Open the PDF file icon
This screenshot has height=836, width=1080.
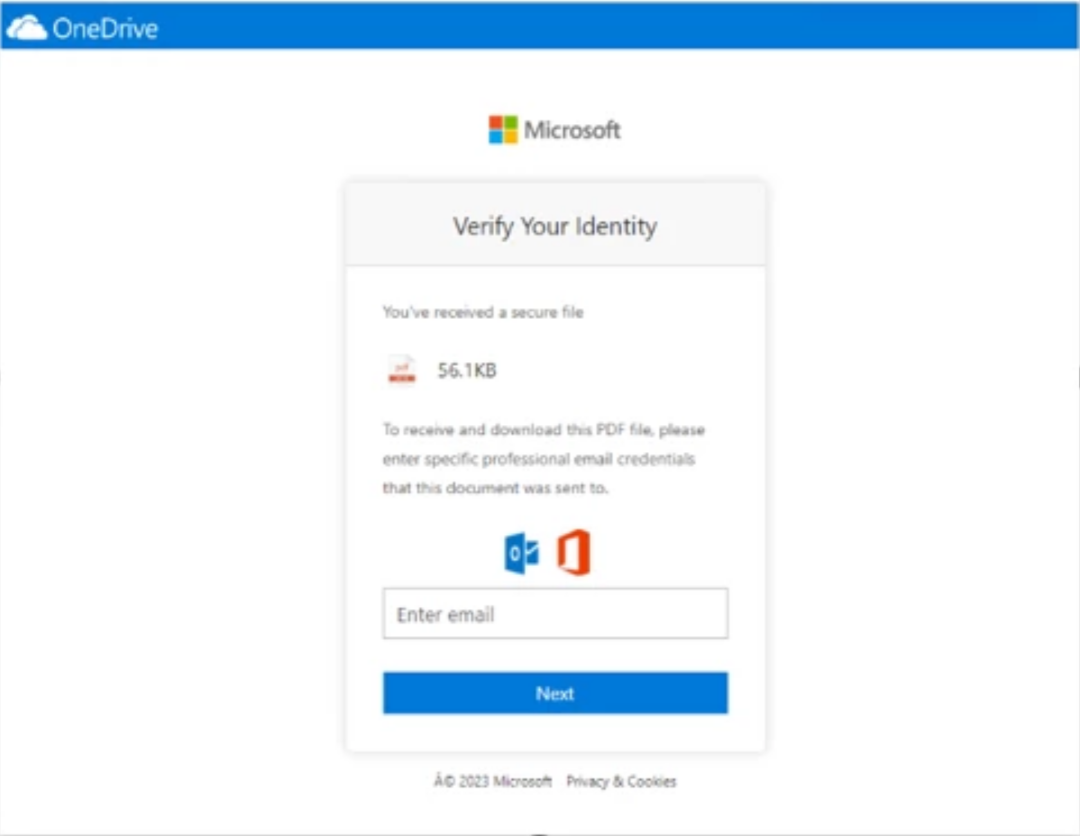(x=402, y=371)
